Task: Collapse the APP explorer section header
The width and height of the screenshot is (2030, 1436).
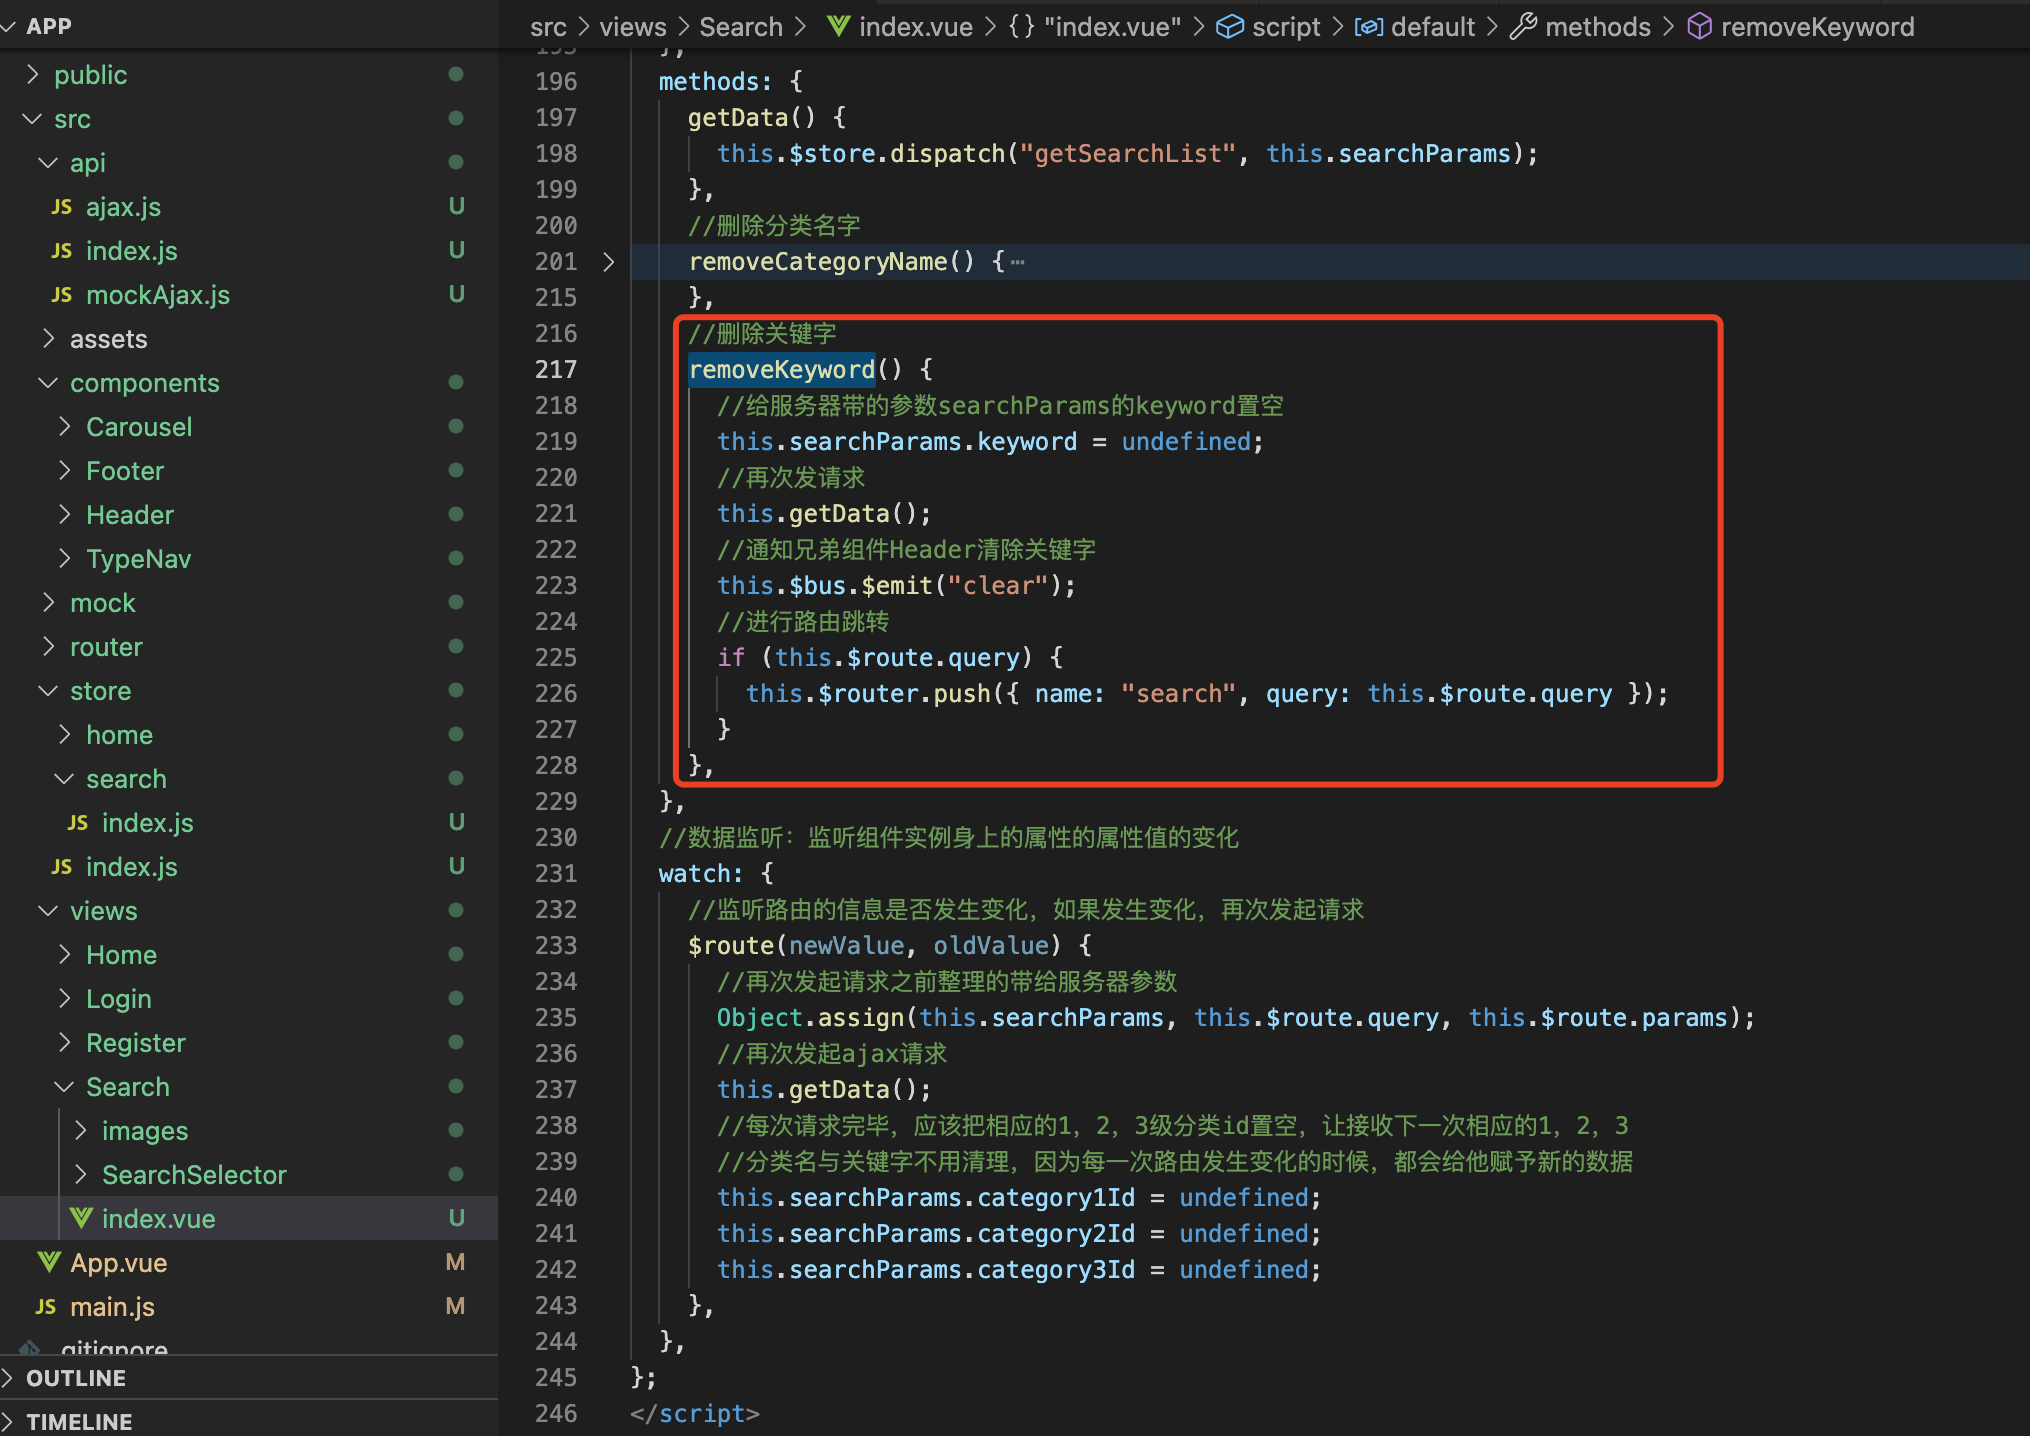Action: coord(48,26)
